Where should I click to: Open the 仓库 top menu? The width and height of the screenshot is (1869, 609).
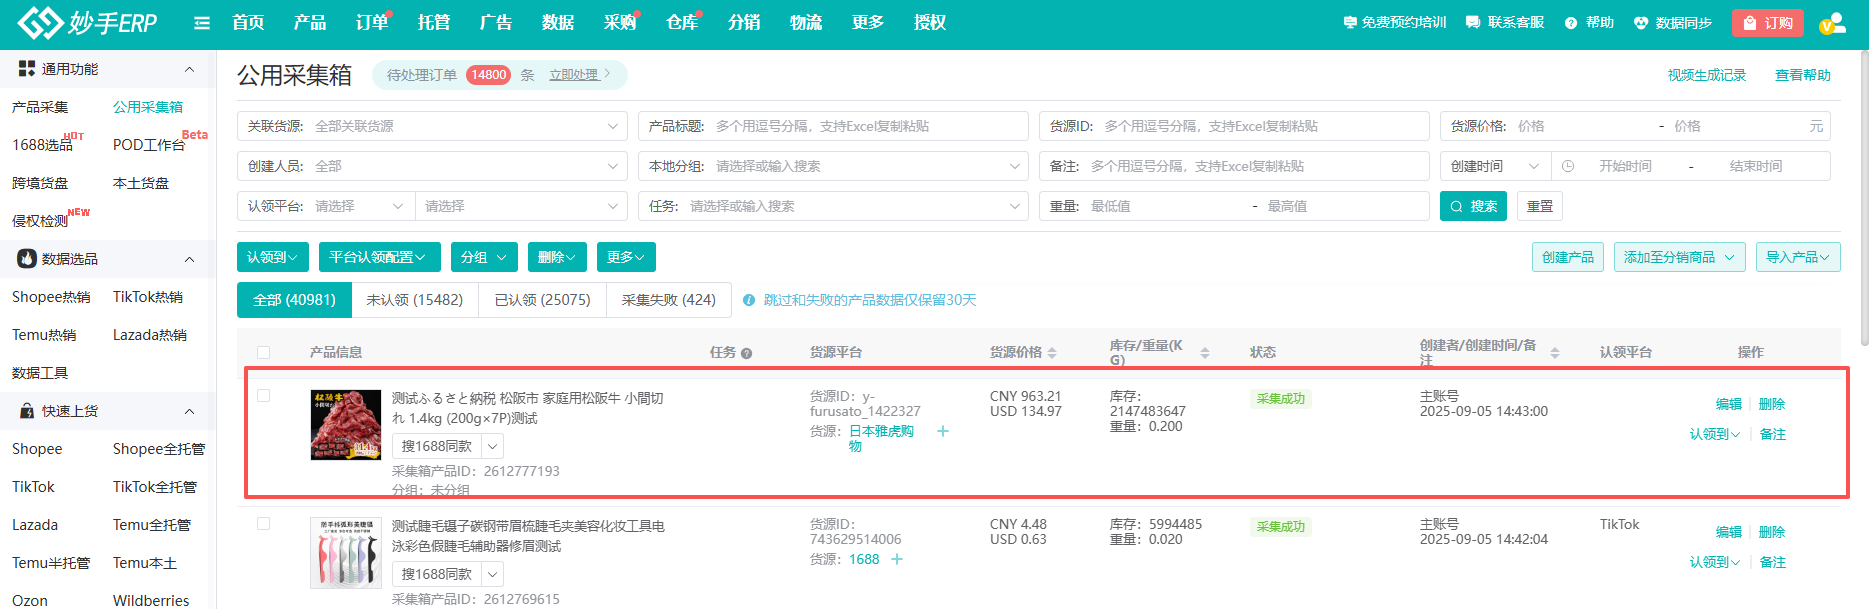[x=681, y=23]
